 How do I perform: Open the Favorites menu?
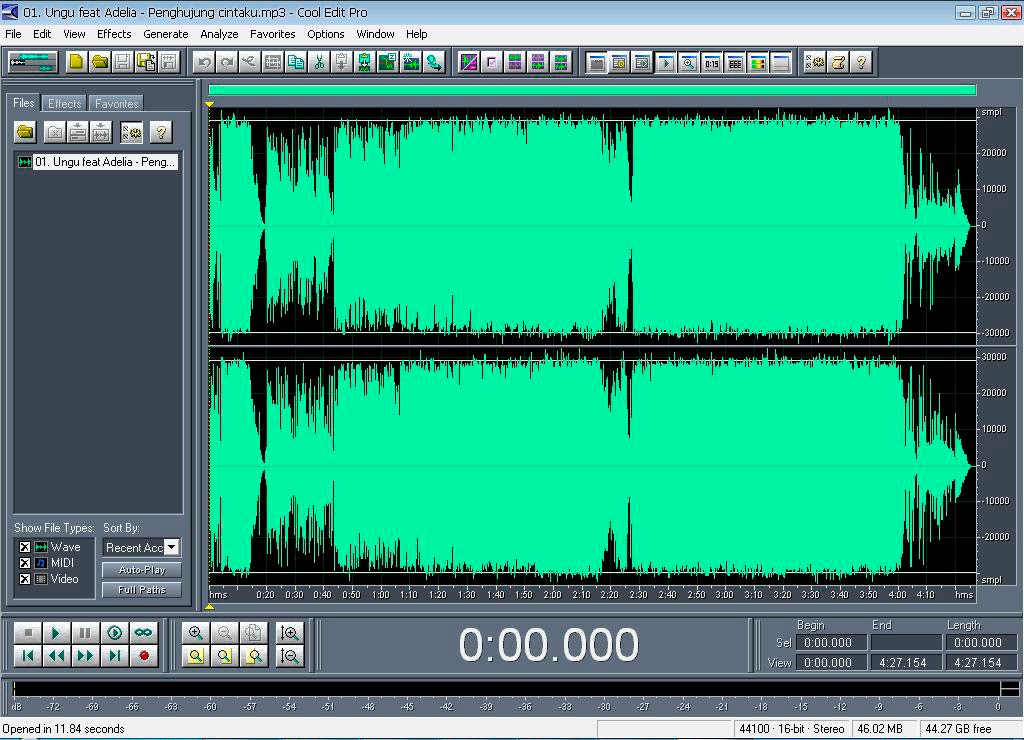[272, 34]
